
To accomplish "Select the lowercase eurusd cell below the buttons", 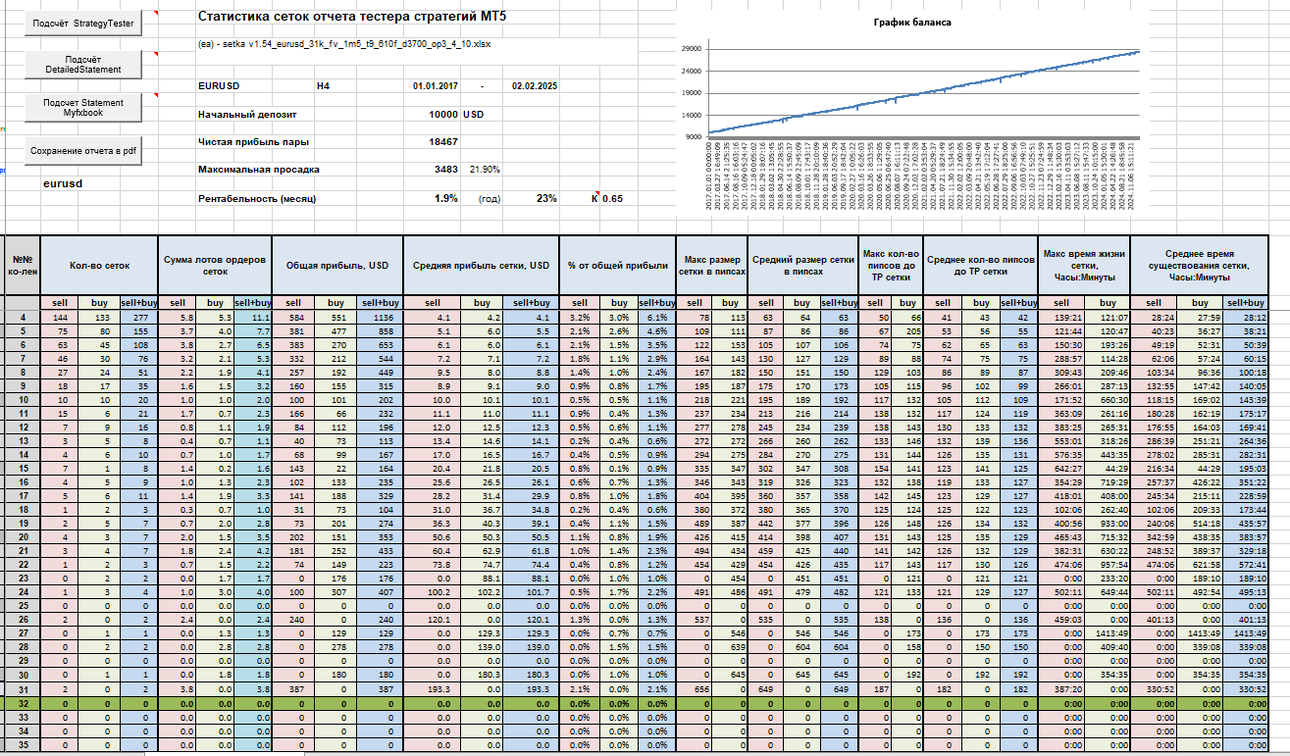I will pyautogui.click(x=63, y=184).
